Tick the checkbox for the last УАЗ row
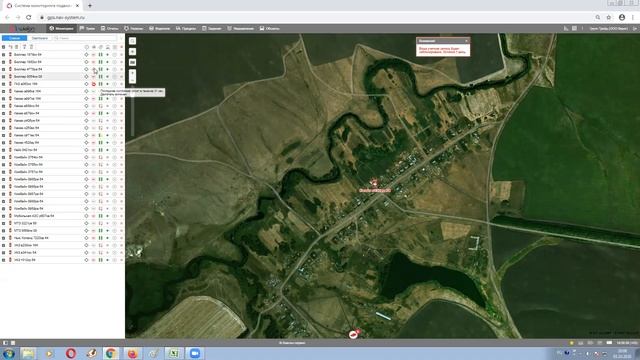This screenshot has height=360, width=640. click(x=4, y=260)
